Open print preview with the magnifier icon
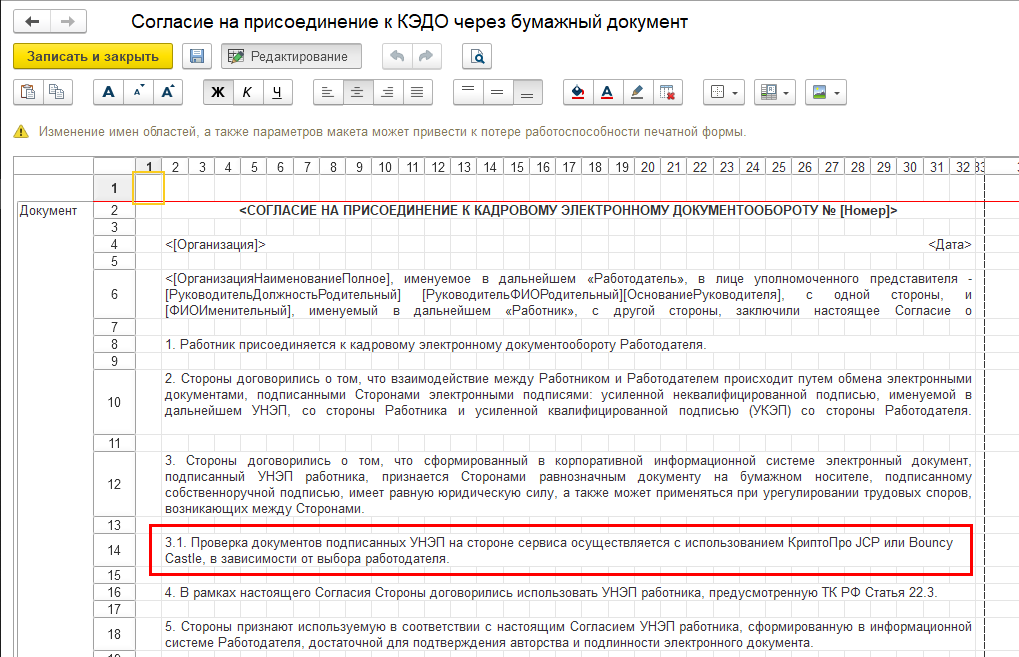Viewport: 1019px width, 657px height. [x=477, y=57]
